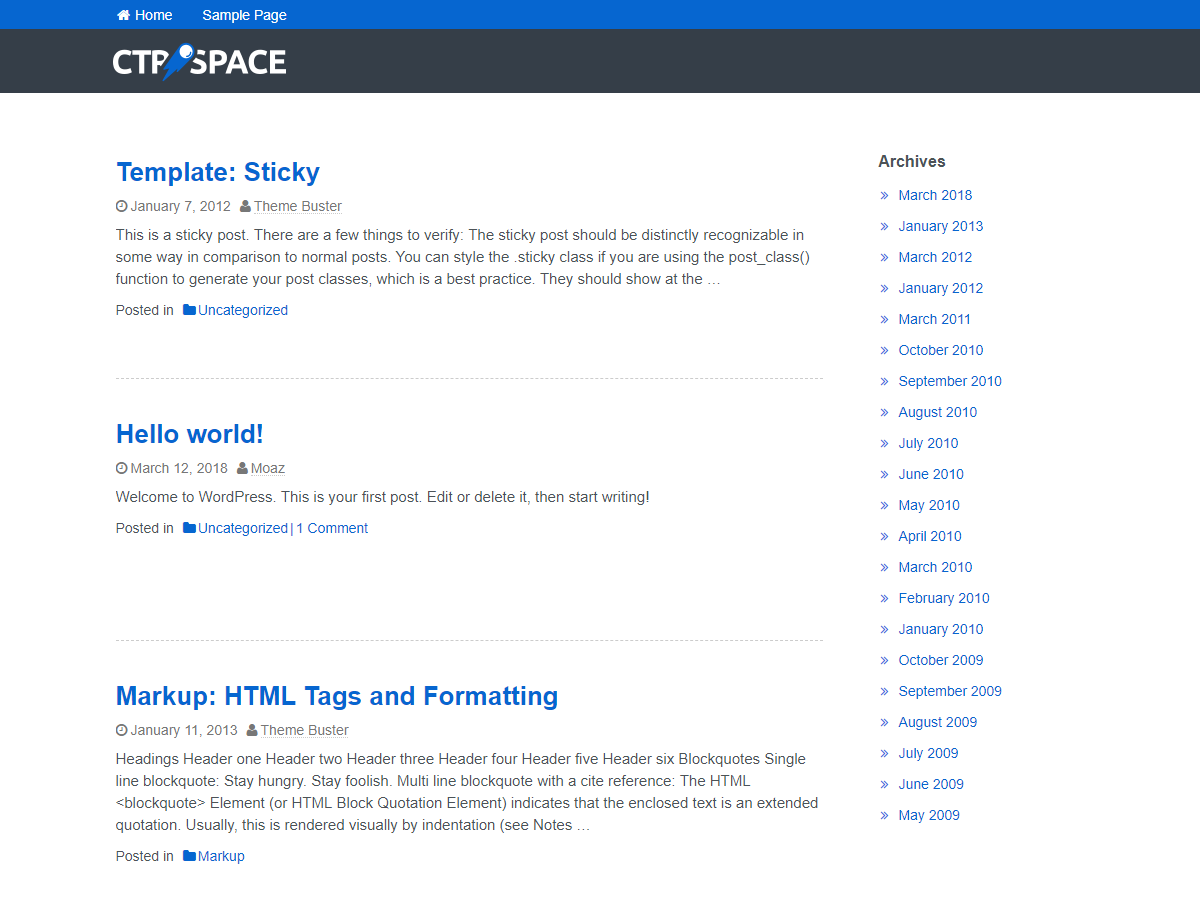View the 1 Comment link
Viewport: 1200px width, 900px height.
pyautogui.click(x=332, y=528)
